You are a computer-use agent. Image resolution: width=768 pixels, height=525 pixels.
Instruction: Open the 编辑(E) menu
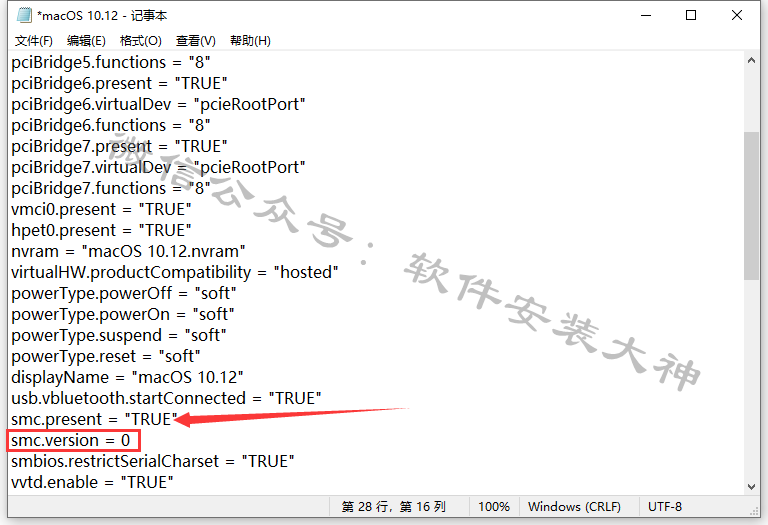[86, 41]
